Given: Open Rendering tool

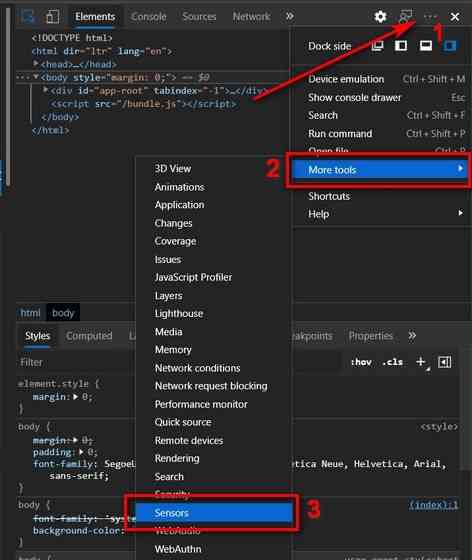Looking at the screenshot, I should point(213,459).
